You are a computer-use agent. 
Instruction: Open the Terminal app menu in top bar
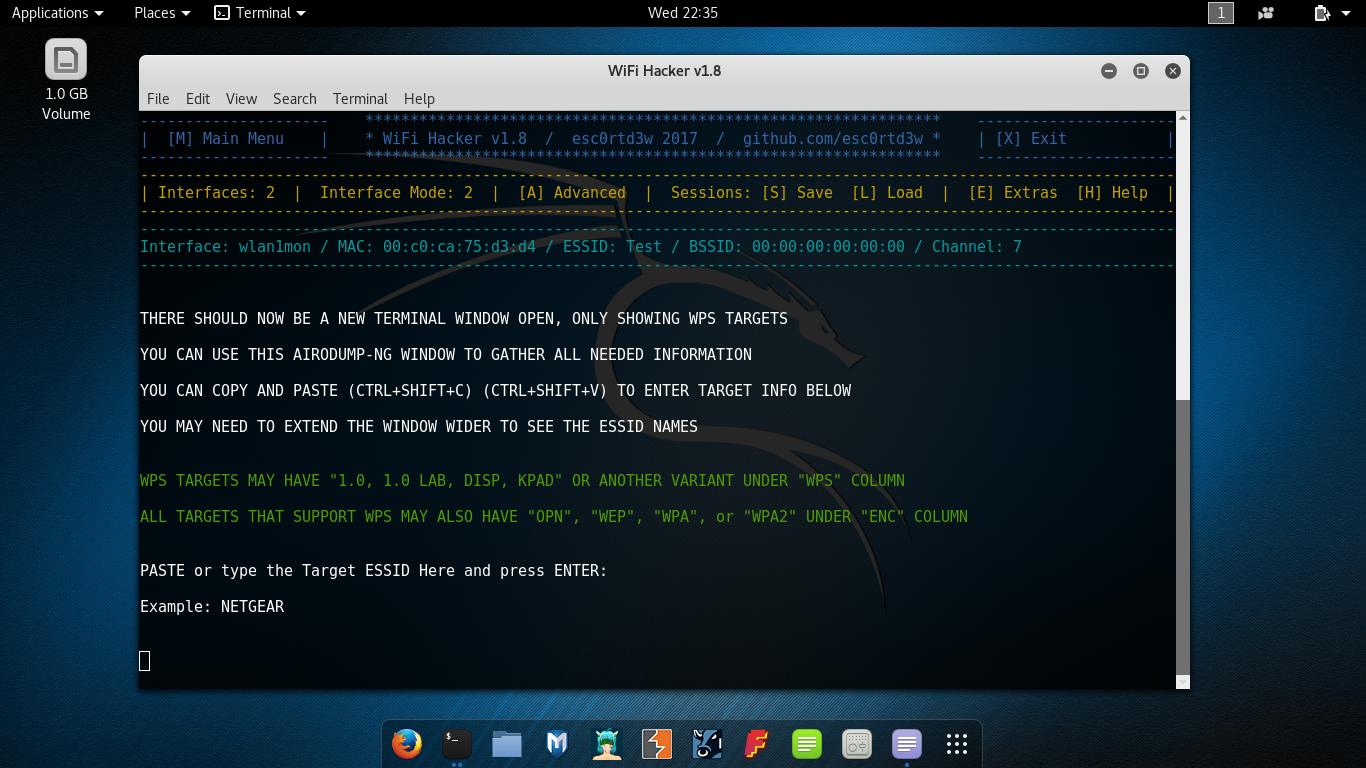(260, 13)
